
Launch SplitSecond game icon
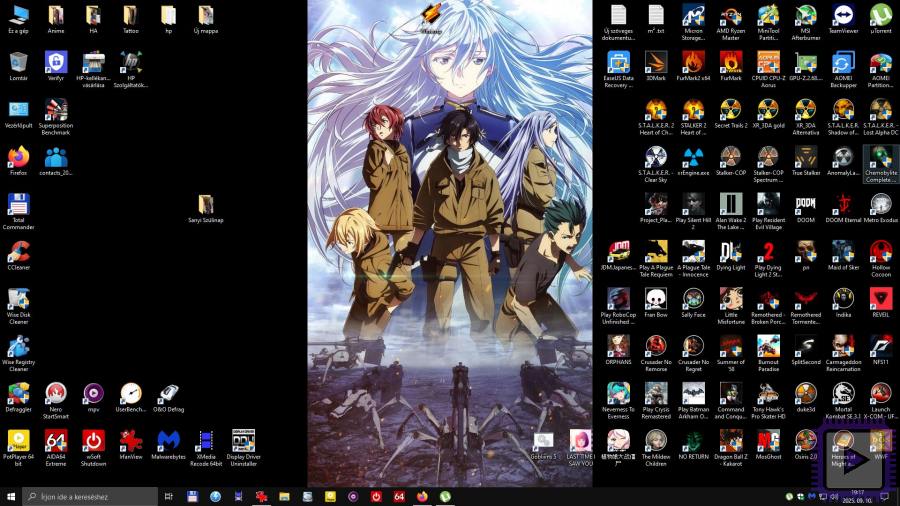(806, 351)
